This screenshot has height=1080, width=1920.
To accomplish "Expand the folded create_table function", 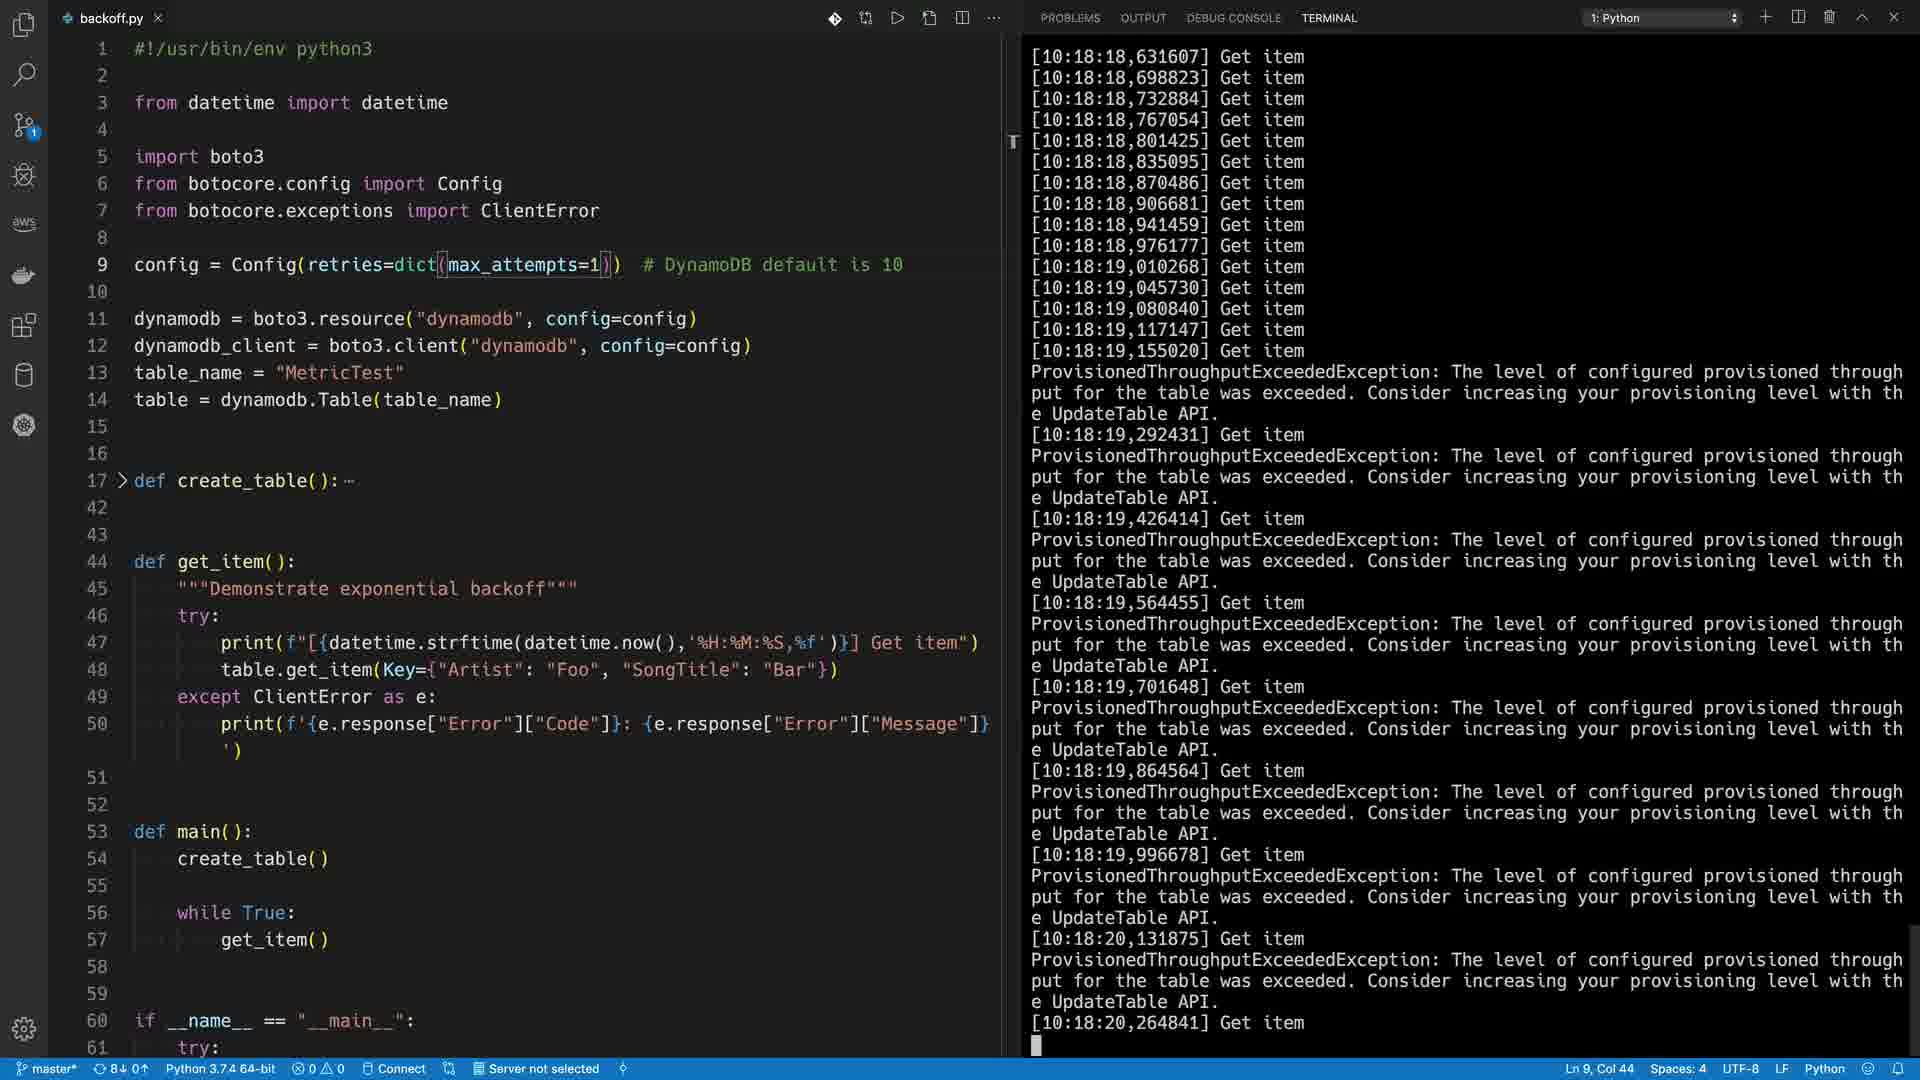I will click(123, 481).
